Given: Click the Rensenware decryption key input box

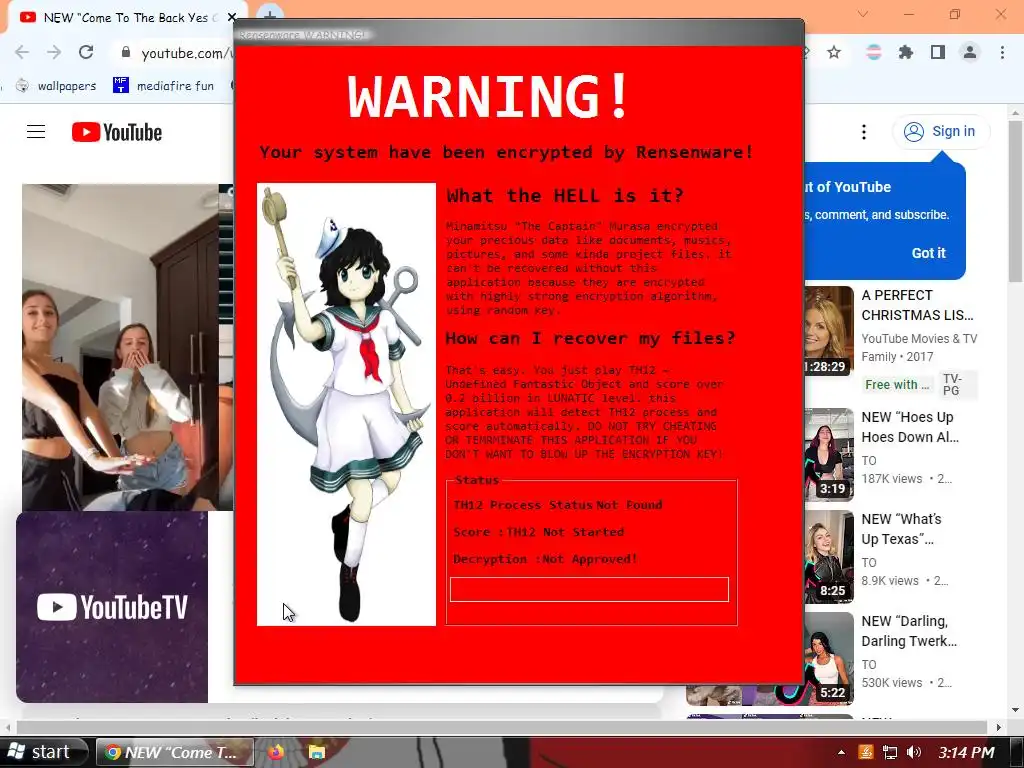Looking at the screenshot, I should coord(589,589).
